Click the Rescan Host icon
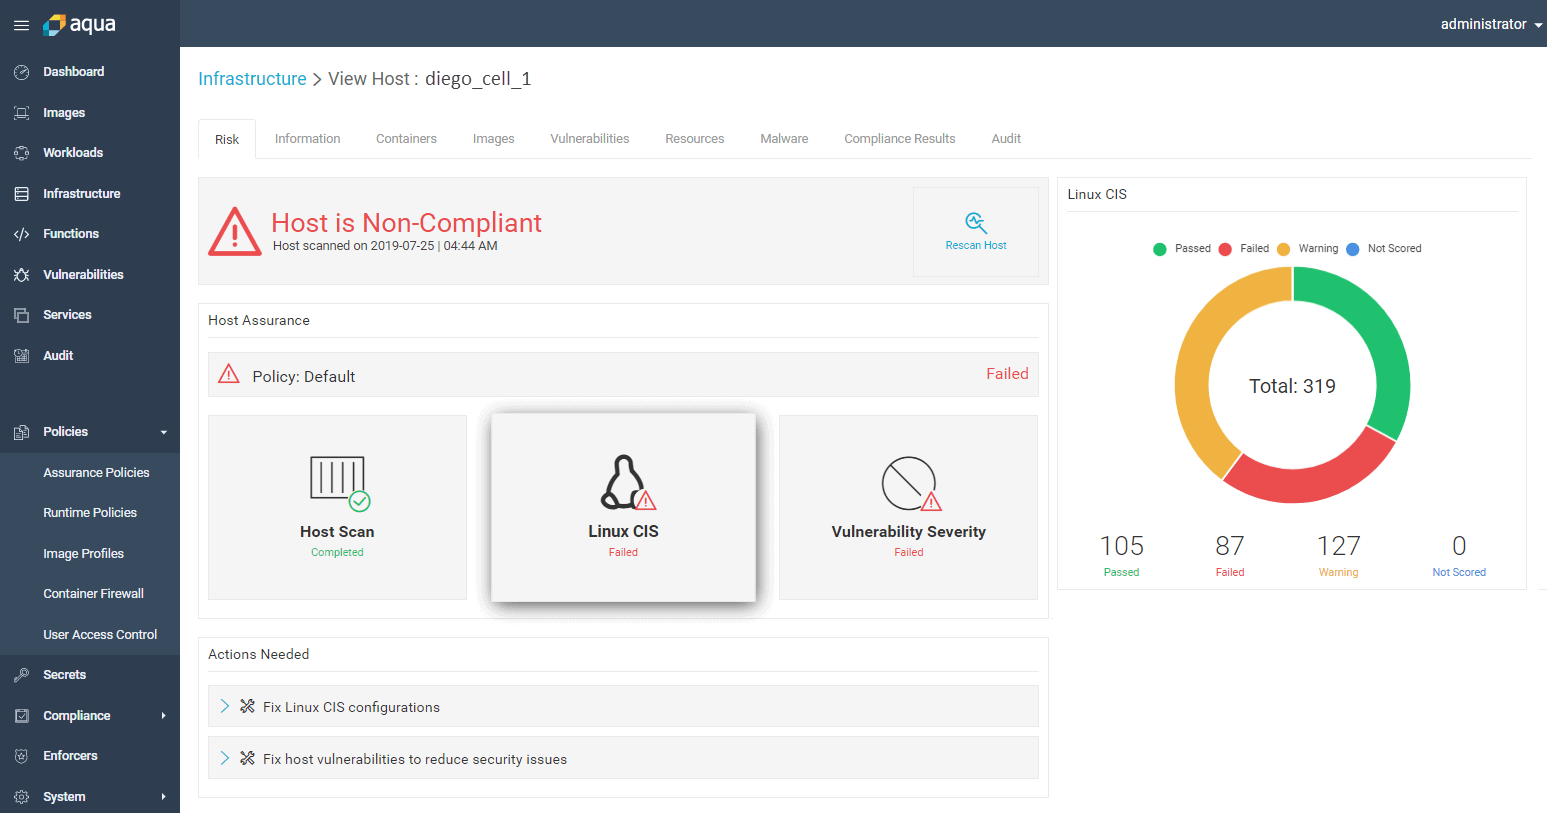This screenshot has width=1547, height=813. [x=975, y=222]
